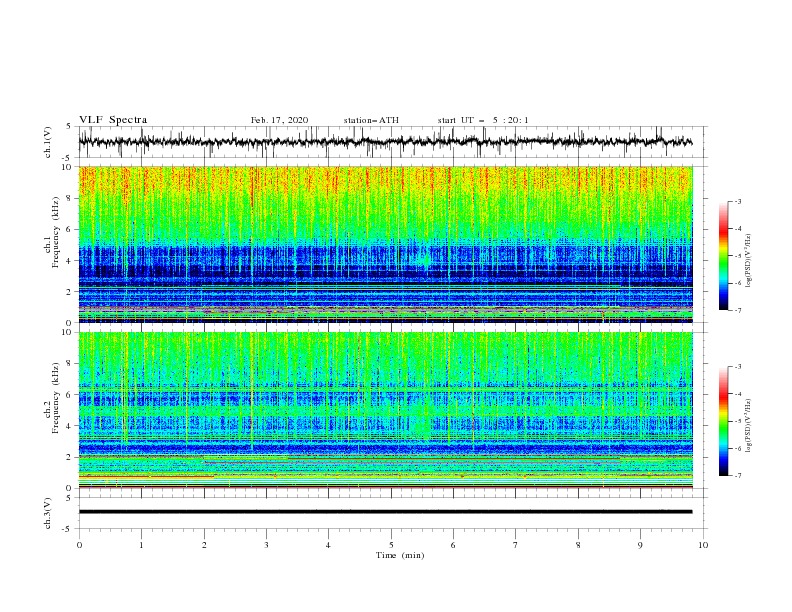Click the "VLF Spectra" title text
Image resolution: width=792 pixels, height=612 pixels.
tap(113, 120)
